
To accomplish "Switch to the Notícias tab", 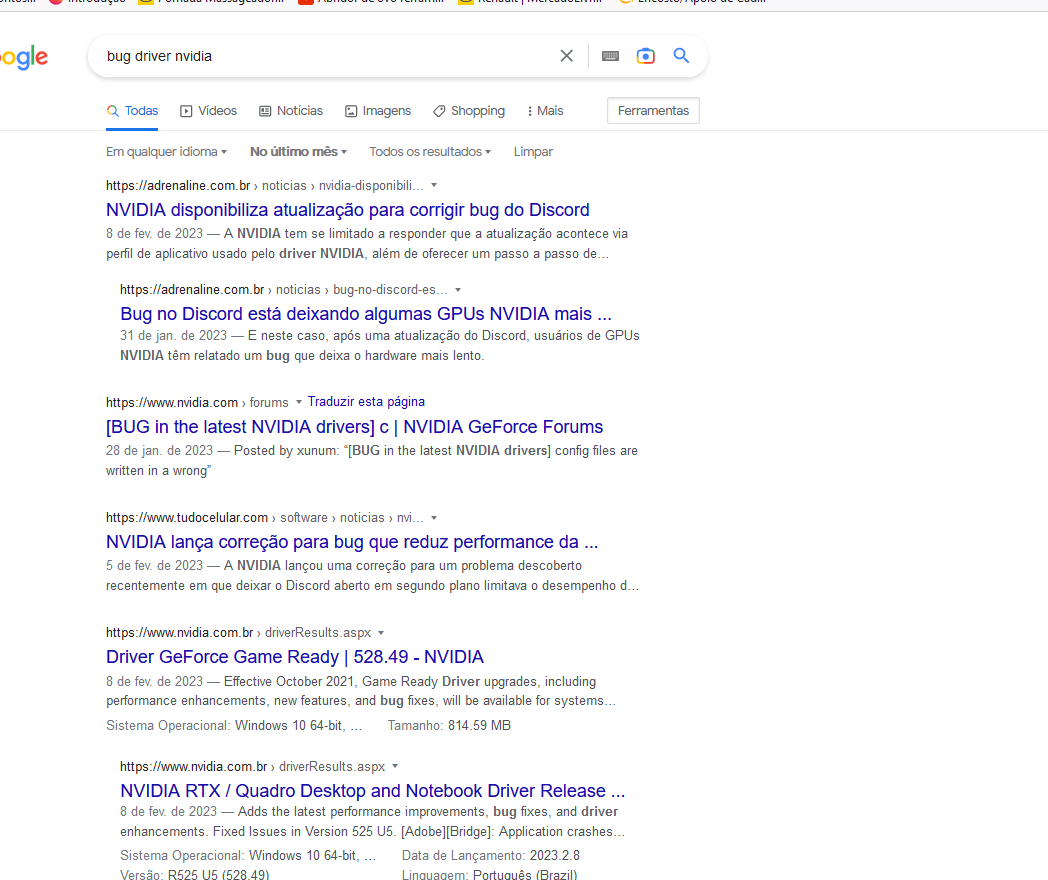I will point(291,111).
